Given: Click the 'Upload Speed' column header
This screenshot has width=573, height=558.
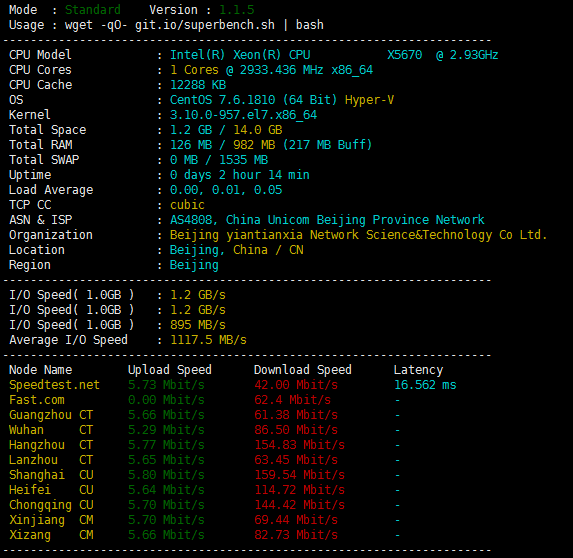Looking at the screenshot, I should point(170,370).
